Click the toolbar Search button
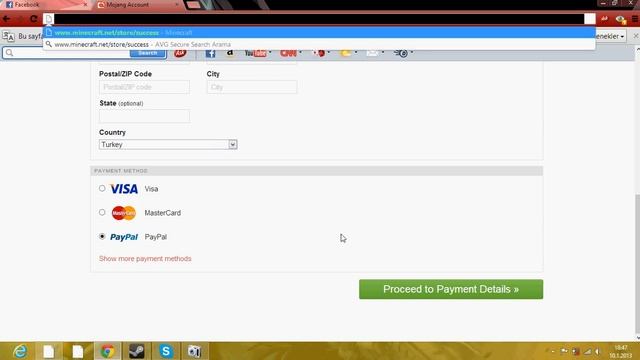 tap(148, 53)
